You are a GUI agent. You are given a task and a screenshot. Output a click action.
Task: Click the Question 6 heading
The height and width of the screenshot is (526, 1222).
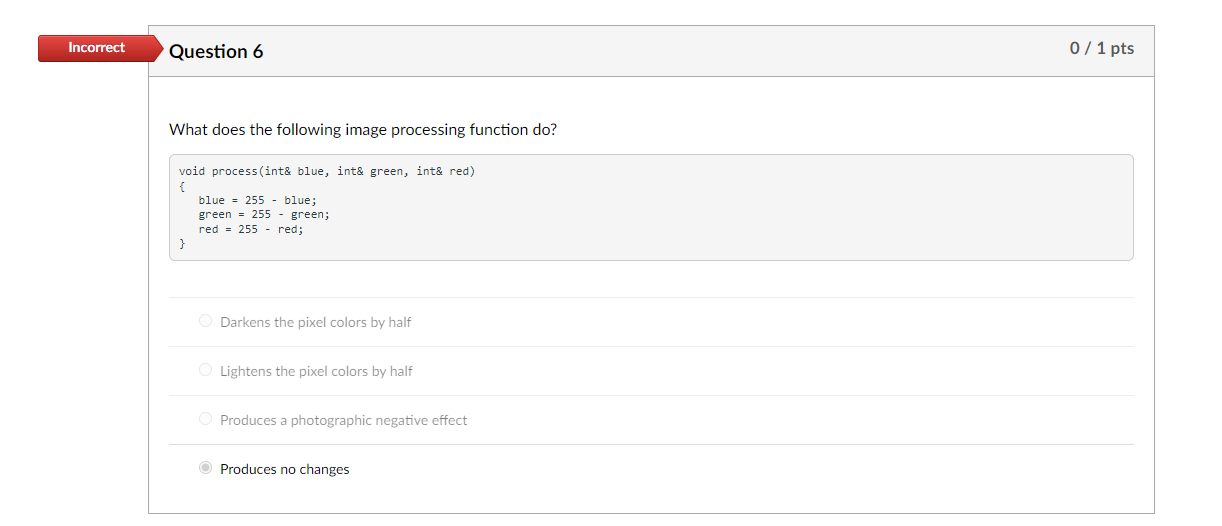click(x=216, y=52)
